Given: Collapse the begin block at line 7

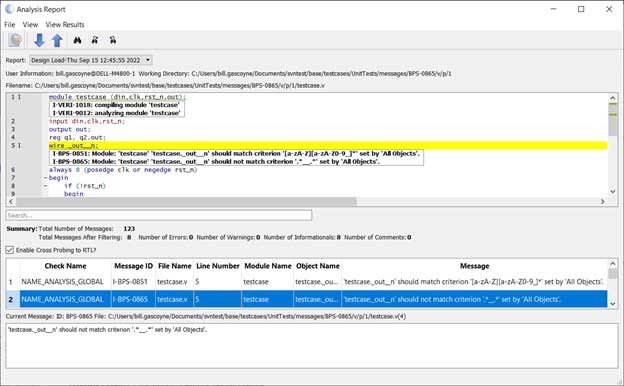Looking at the screenshot, I should [45, 178].
